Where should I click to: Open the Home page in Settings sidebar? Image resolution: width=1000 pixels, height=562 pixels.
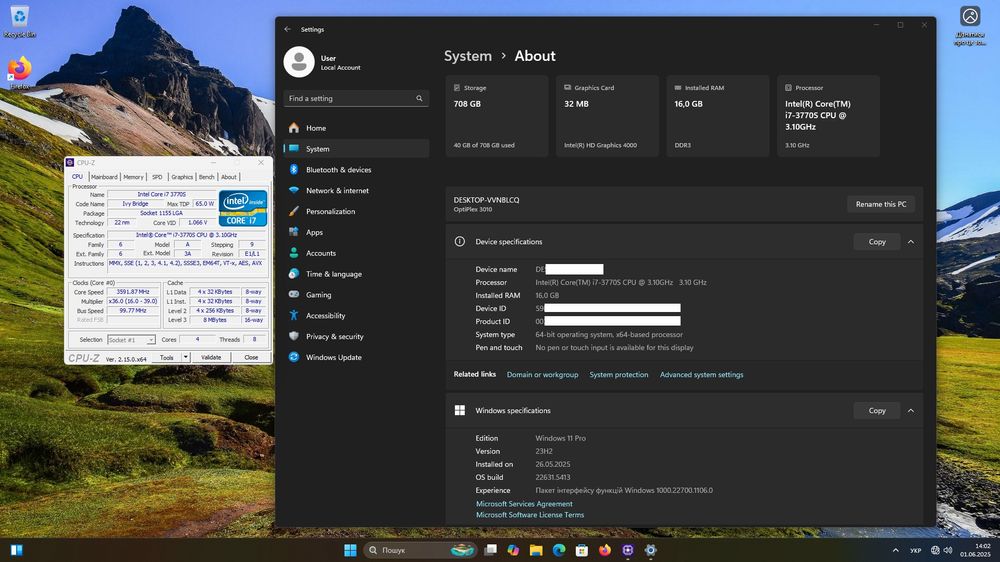pos(356,128)
